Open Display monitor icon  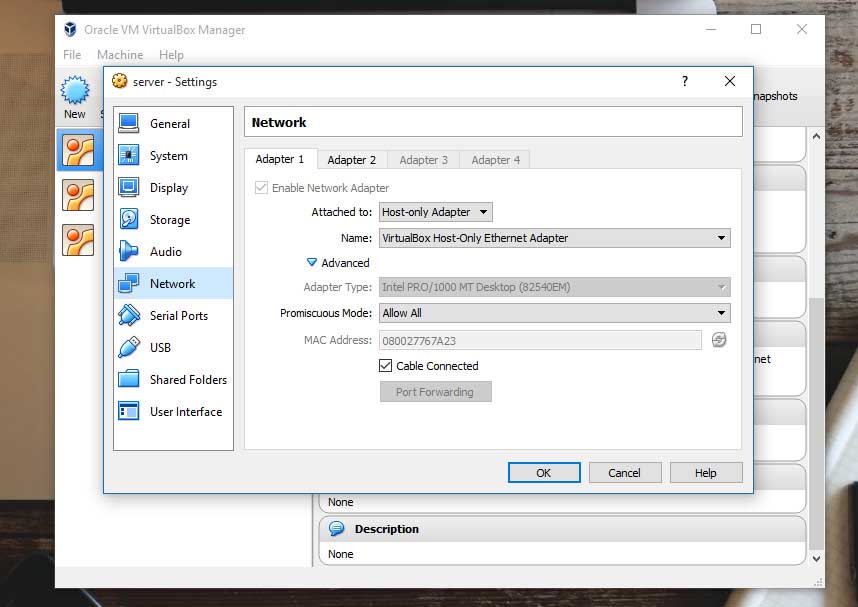click(x=129, y=187)
